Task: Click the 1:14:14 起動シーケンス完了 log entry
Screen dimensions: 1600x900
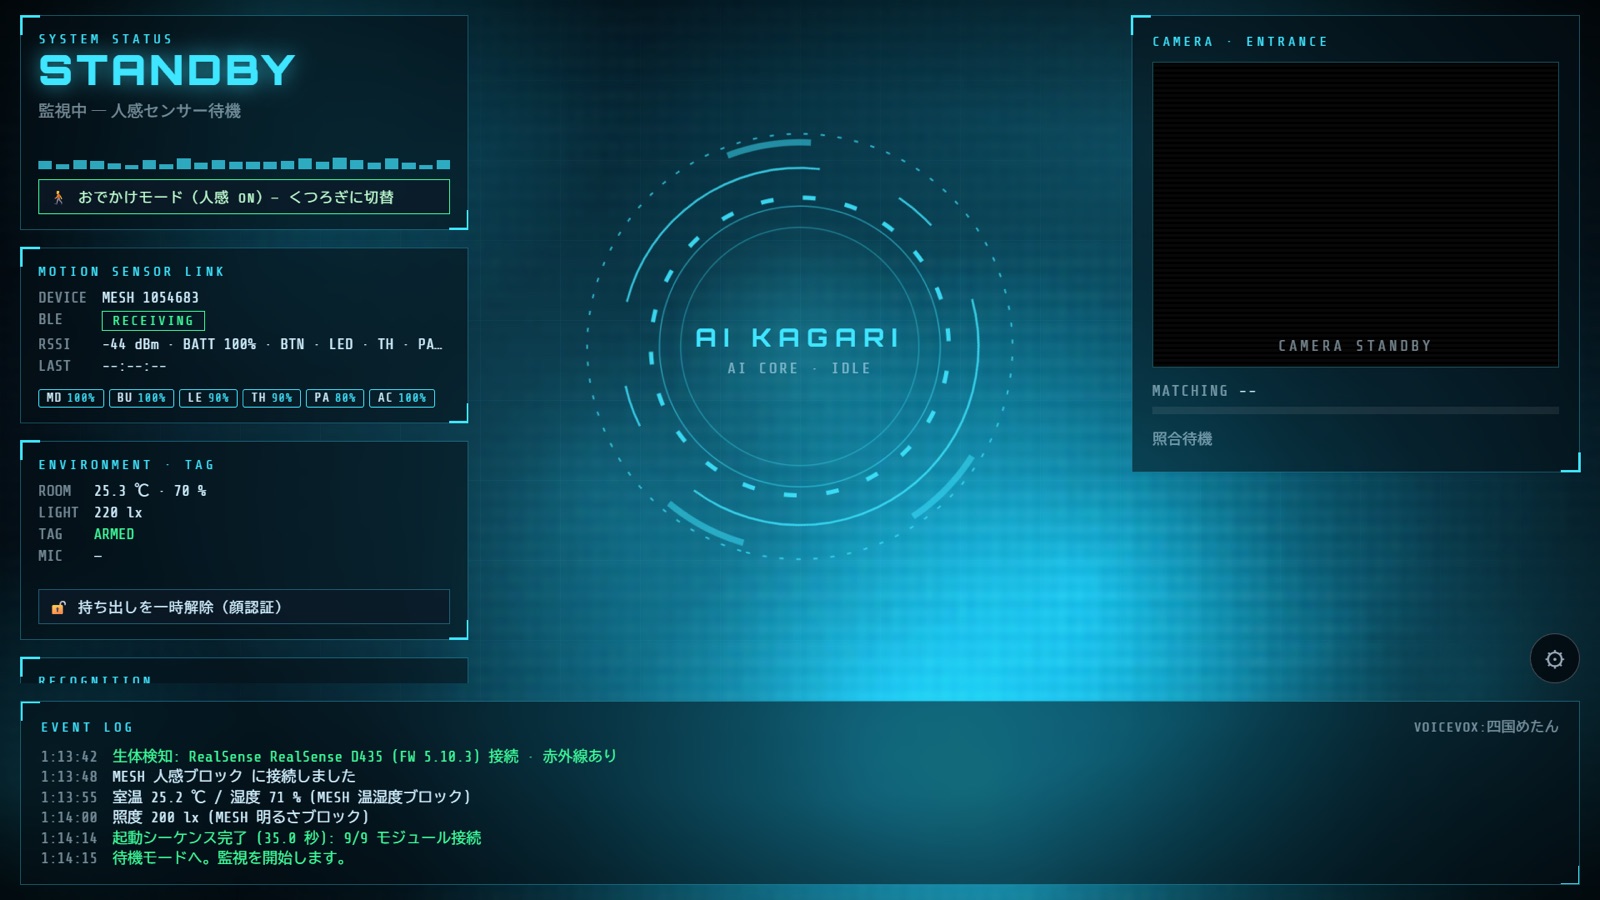Action: coord(261,838)
